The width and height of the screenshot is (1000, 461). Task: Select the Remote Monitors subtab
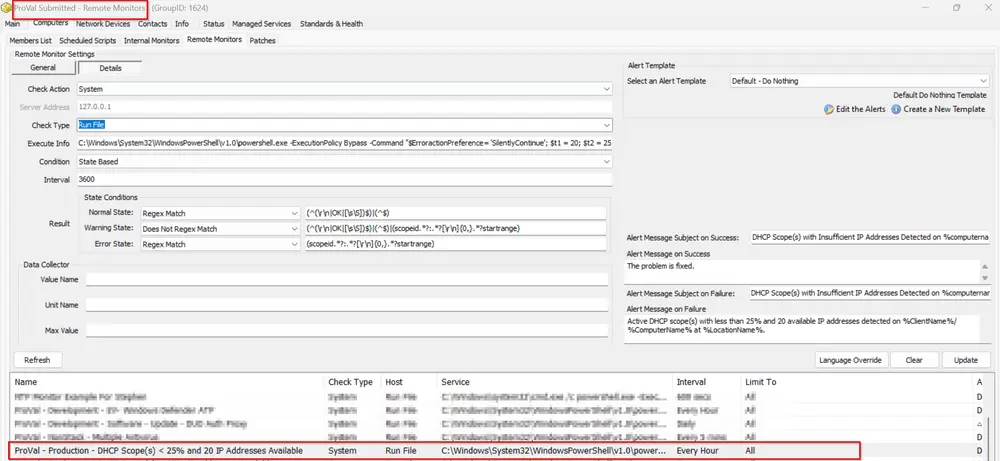pos(214,40)
